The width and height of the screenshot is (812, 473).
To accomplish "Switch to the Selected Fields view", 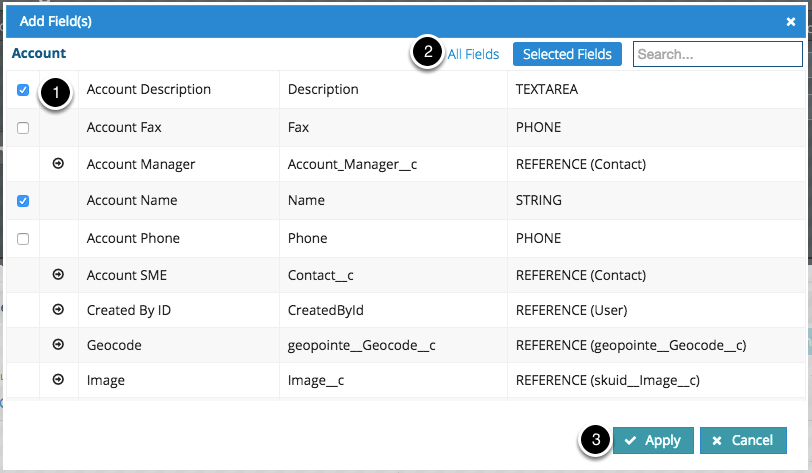I will click(567, 54).
